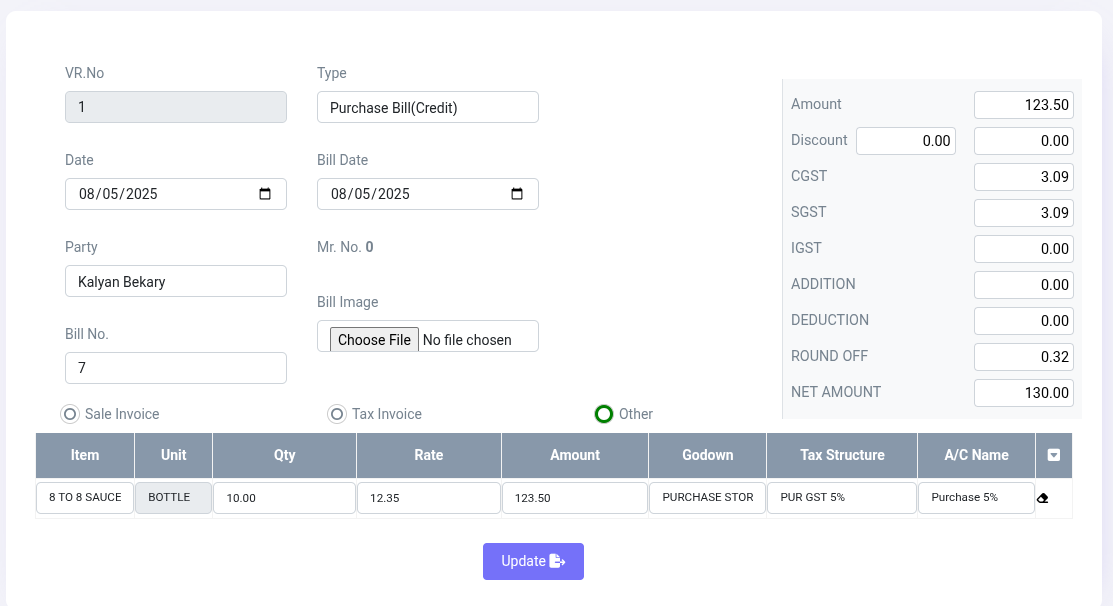Select the NET AMOUNT field showing 130.00

pyautogui.click(x=1023, y=392)
